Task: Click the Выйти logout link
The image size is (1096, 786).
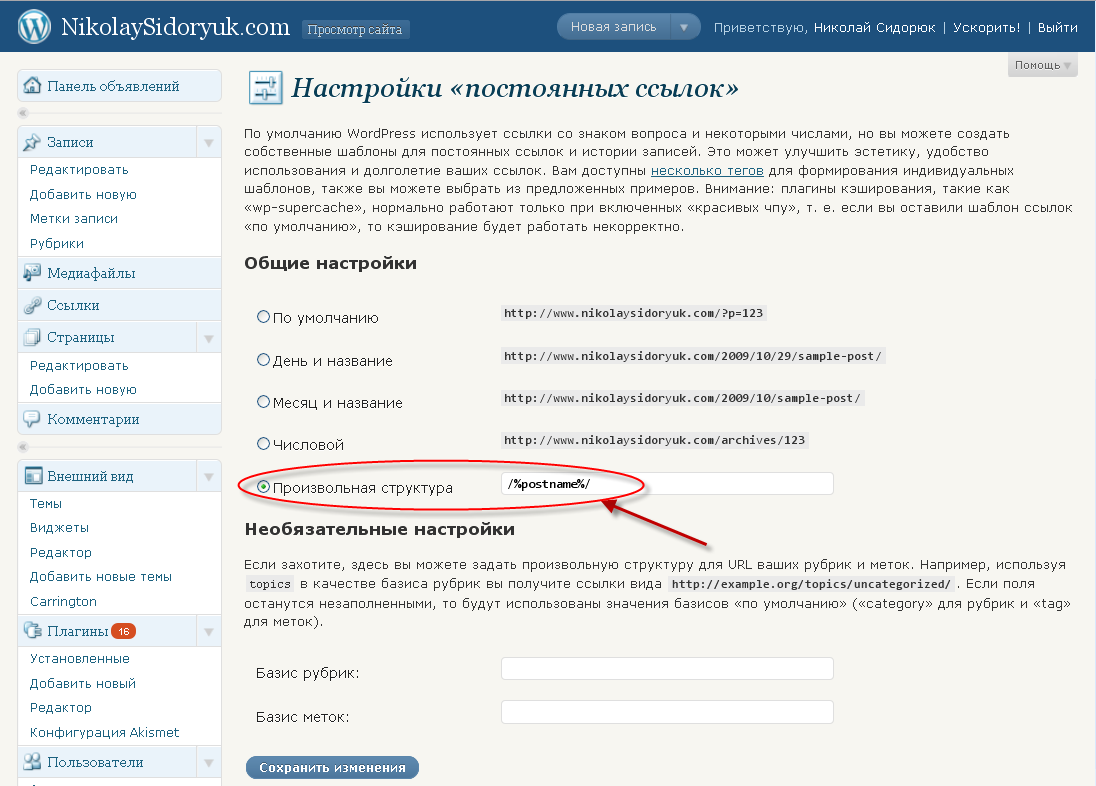Action: coord(1058,27)
